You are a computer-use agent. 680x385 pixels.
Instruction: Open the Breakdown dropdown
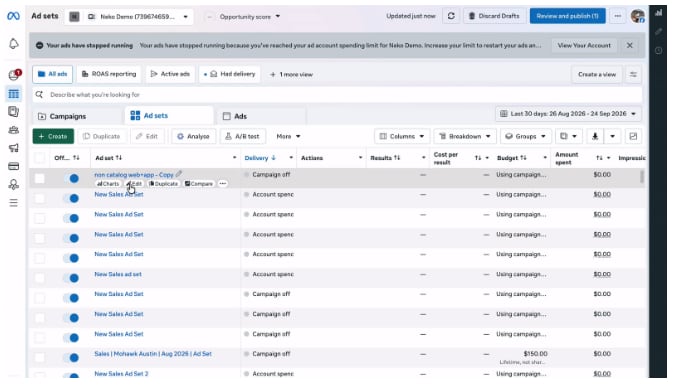tap(465, 136)
